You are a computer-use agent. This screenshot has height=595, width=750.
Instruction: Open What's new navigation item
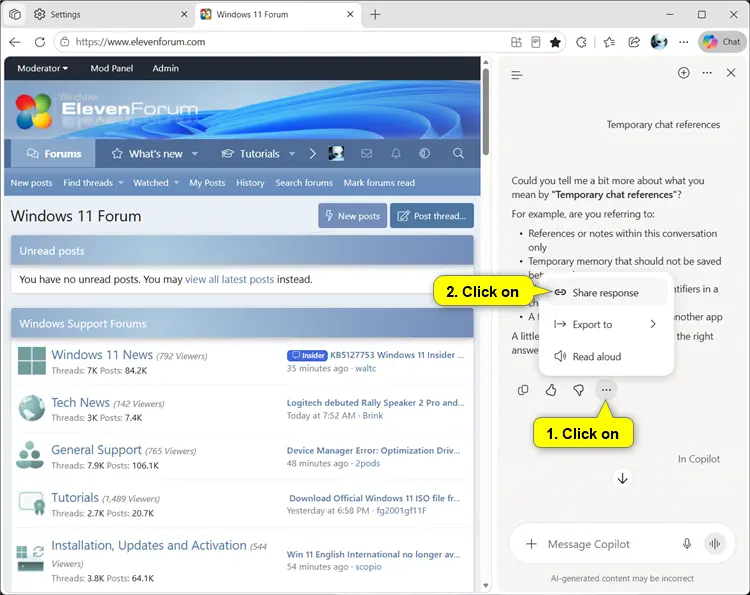pos(147,154)
